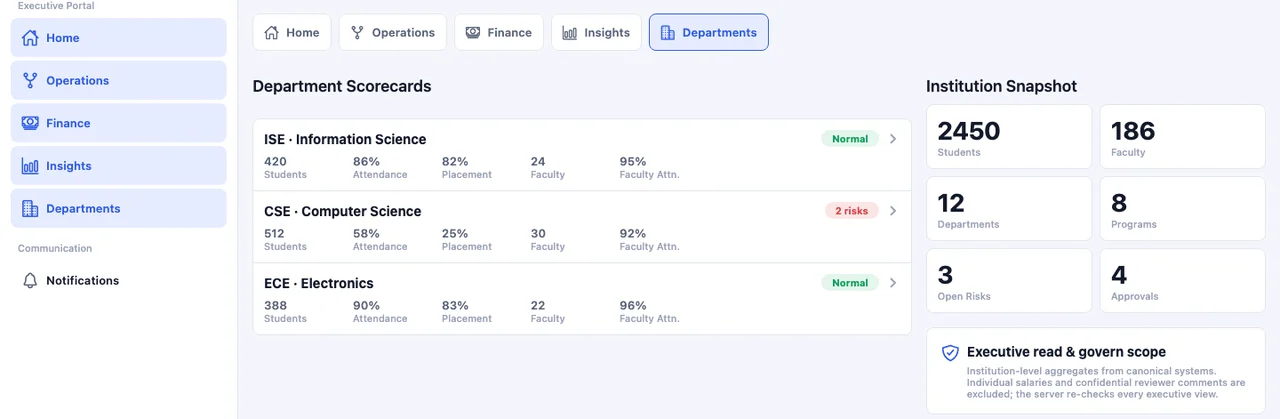Click the chart icon in top Insights tab
The width and height of the screenshot is (1280, 419).
point(570,32)
